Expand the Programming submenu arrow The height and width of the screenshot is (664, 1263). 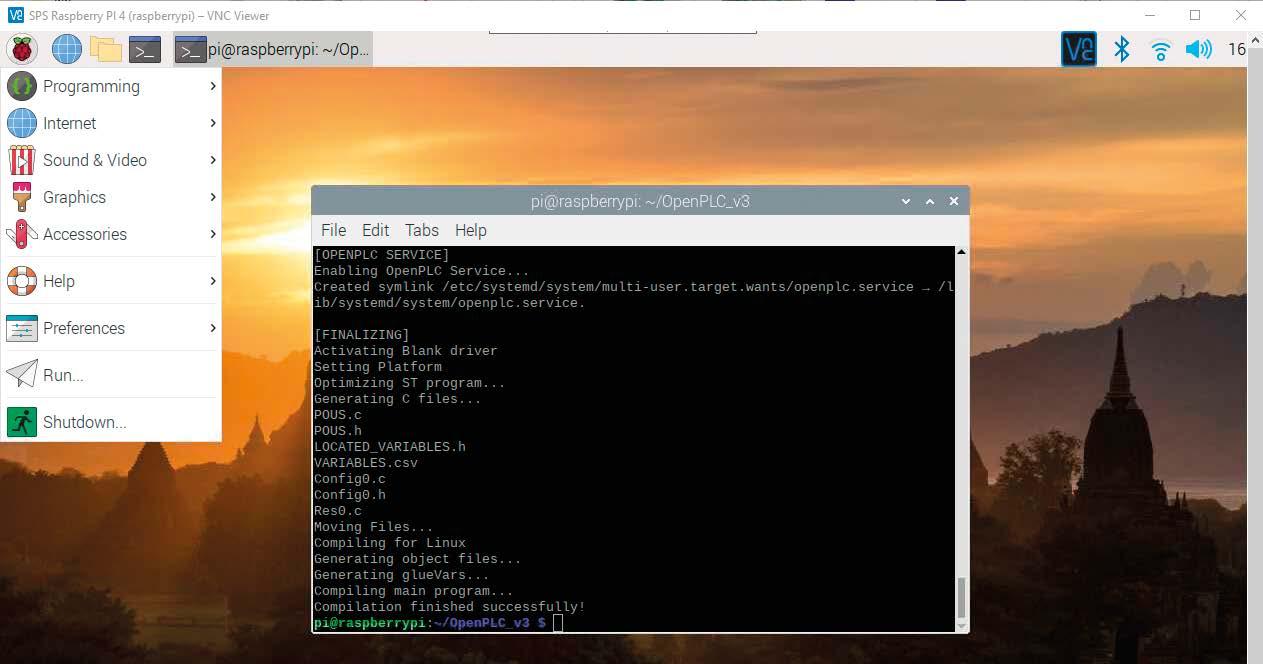213,86
